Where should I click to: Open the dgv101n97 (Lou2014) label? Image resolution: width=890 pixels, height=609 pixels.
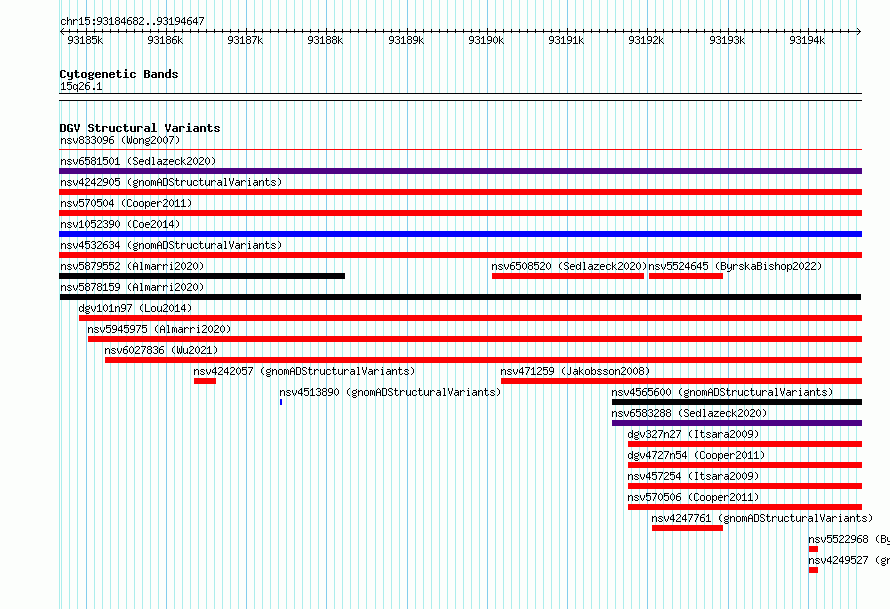coord(135,308)
